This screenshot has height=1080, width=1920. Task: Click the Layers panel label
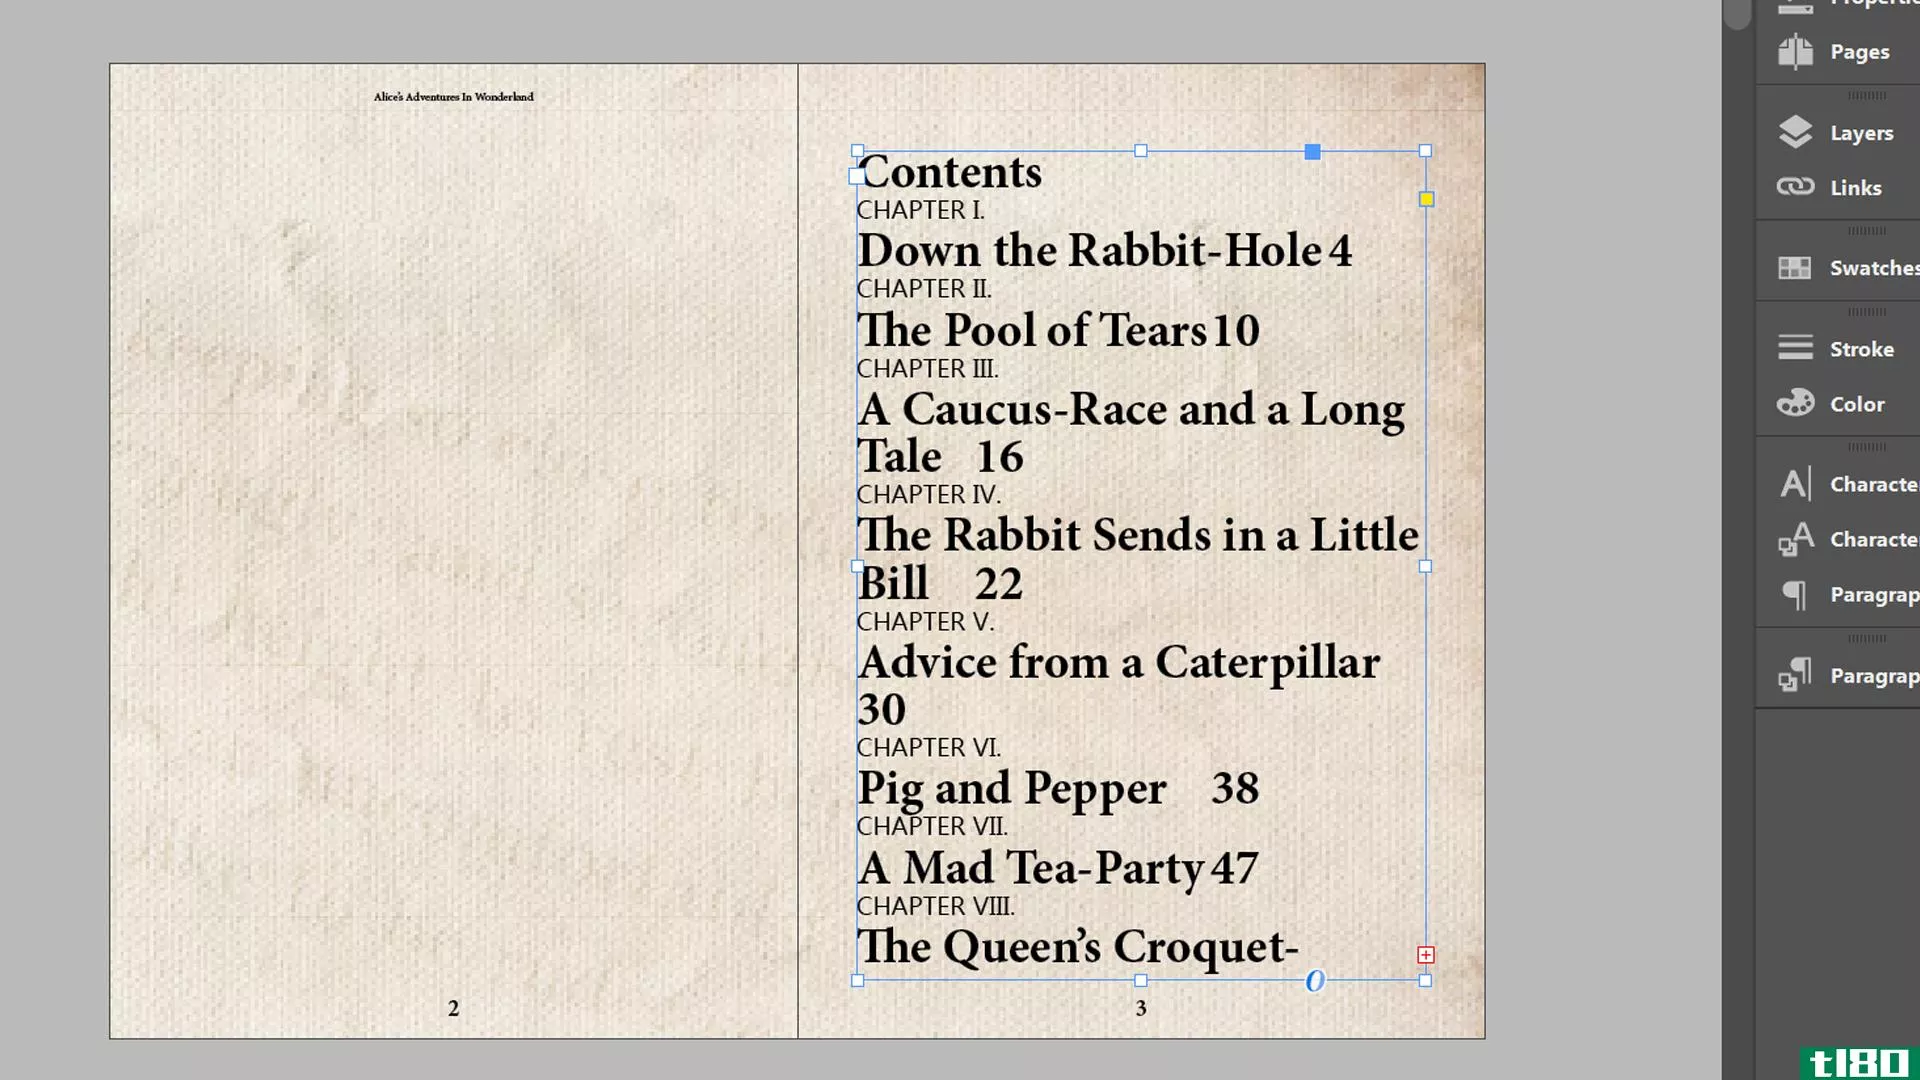(1861, 133)
